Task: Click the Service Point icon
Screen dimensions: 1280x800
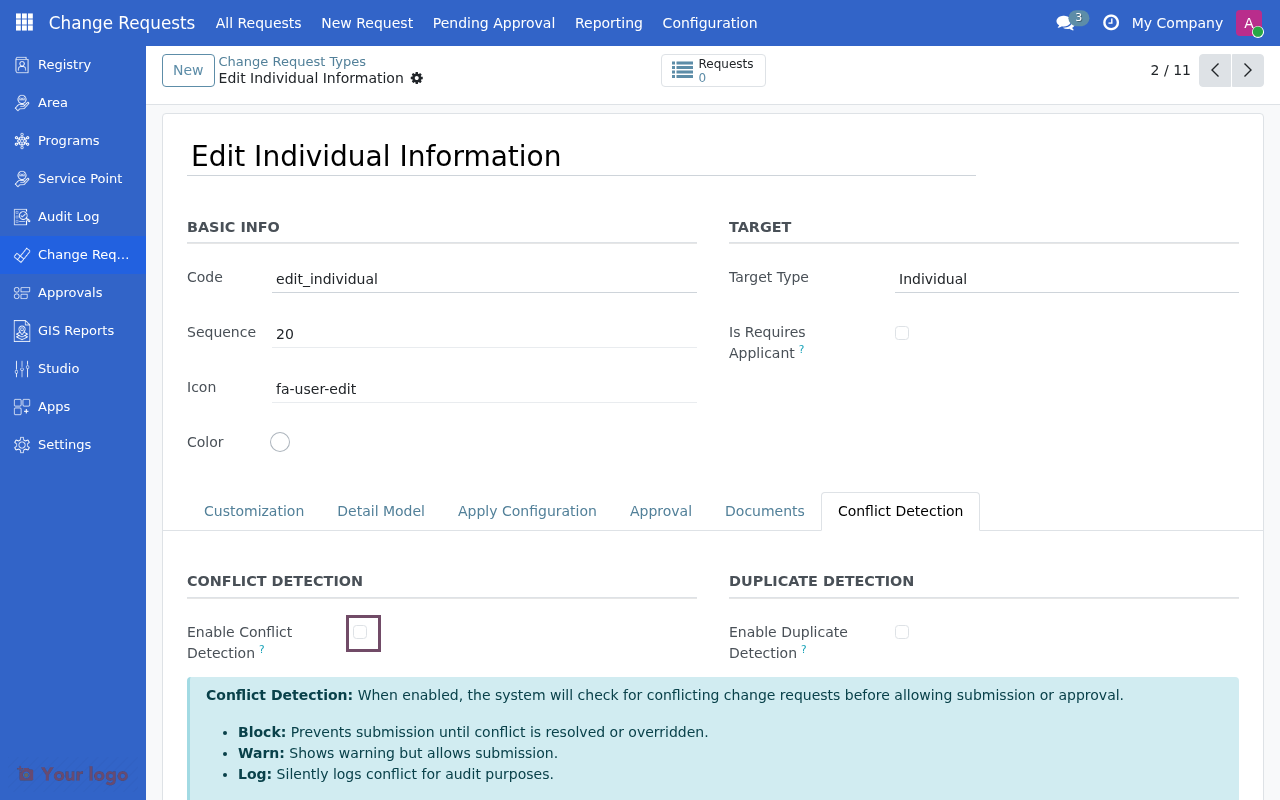Action: (x=21, y=178)
